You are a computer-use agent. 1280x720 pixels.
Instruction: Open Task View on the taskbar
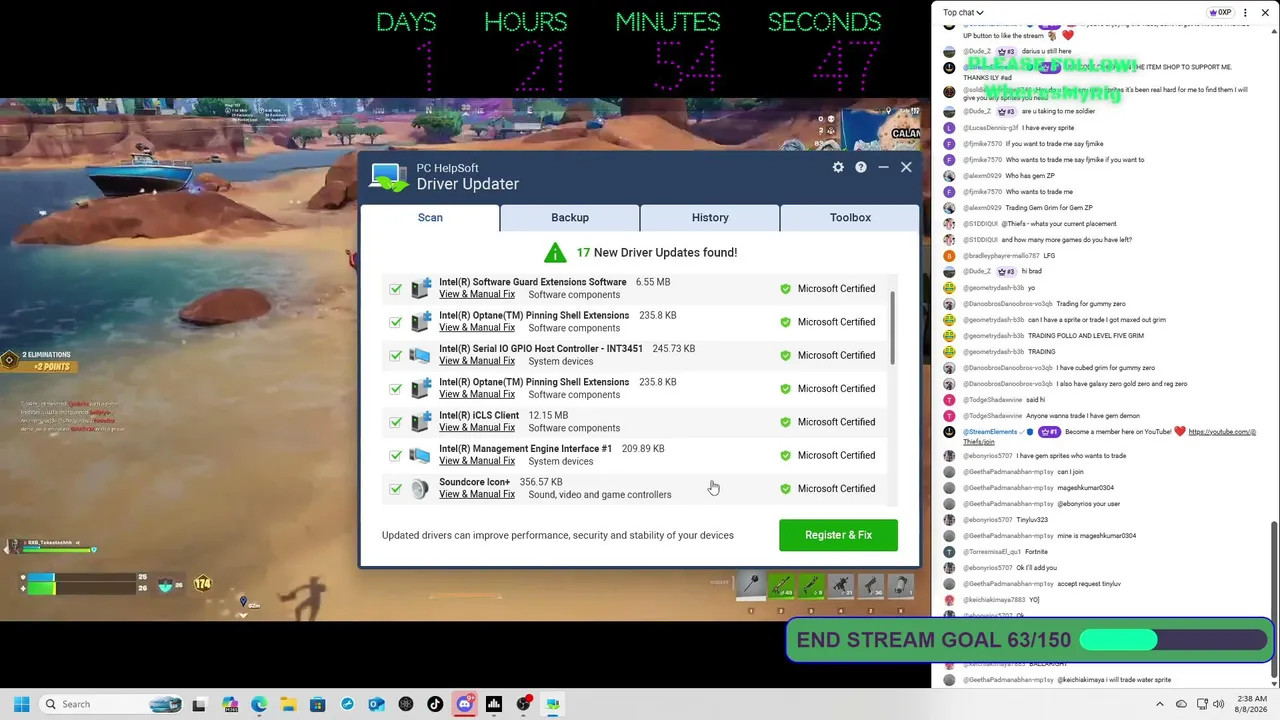click(x=199, y=704)
